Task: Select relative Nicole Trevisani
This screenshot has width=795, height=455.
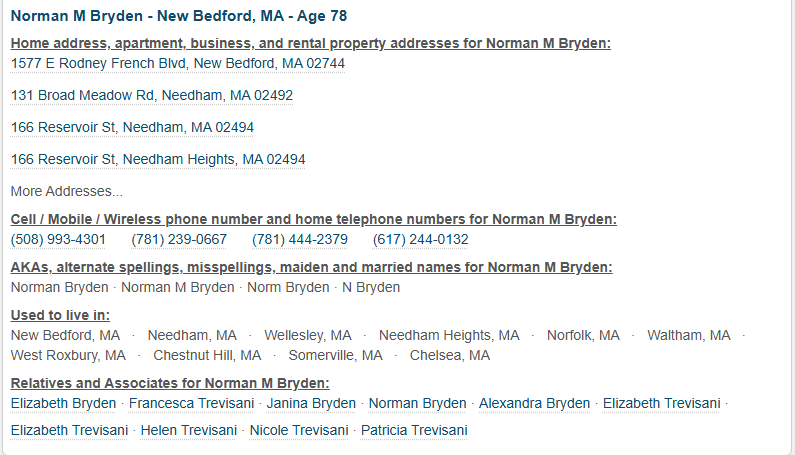Action: pyautogui.click(x=299, y=430)
